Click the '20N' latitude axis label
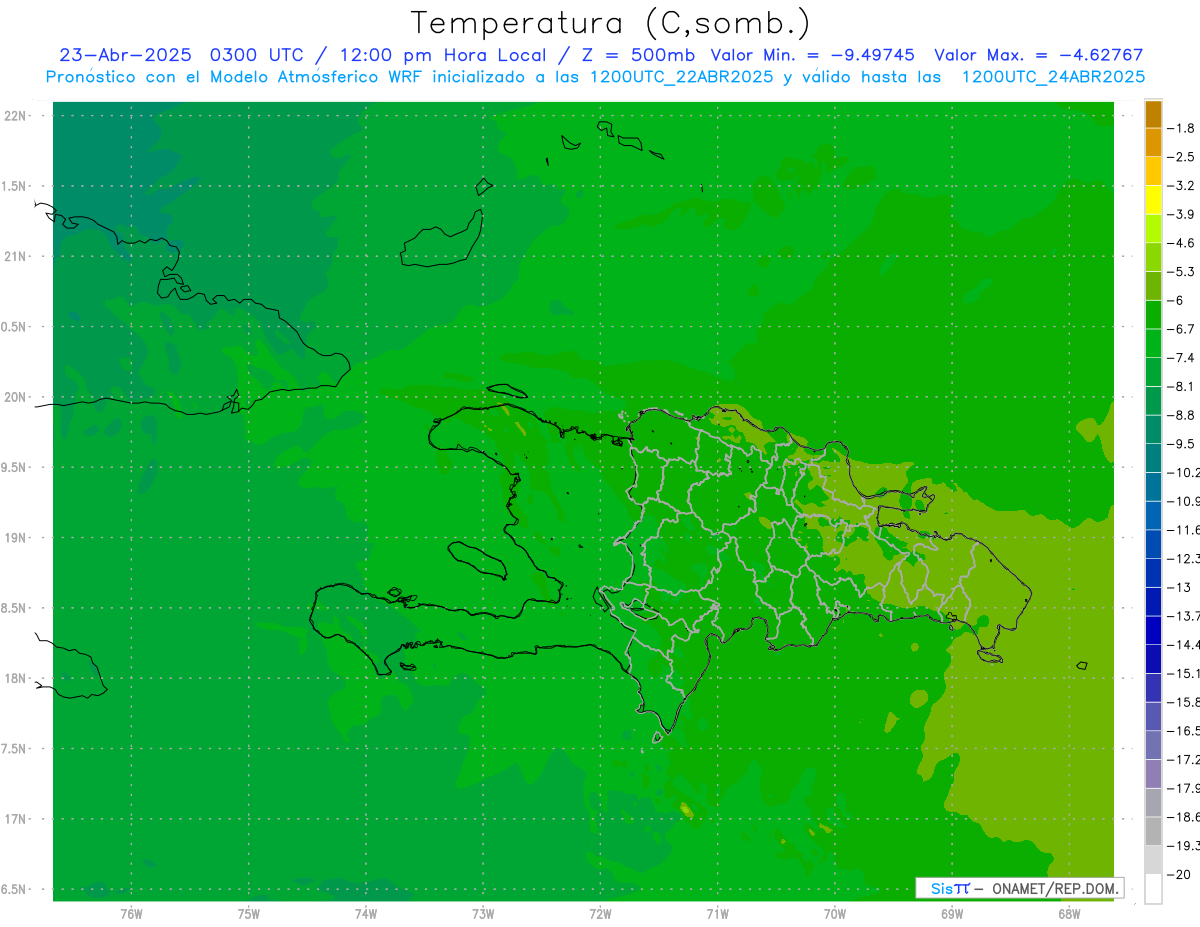Image resolution: width=1200 pixels, height=927 pixels. tap(17, 397)
